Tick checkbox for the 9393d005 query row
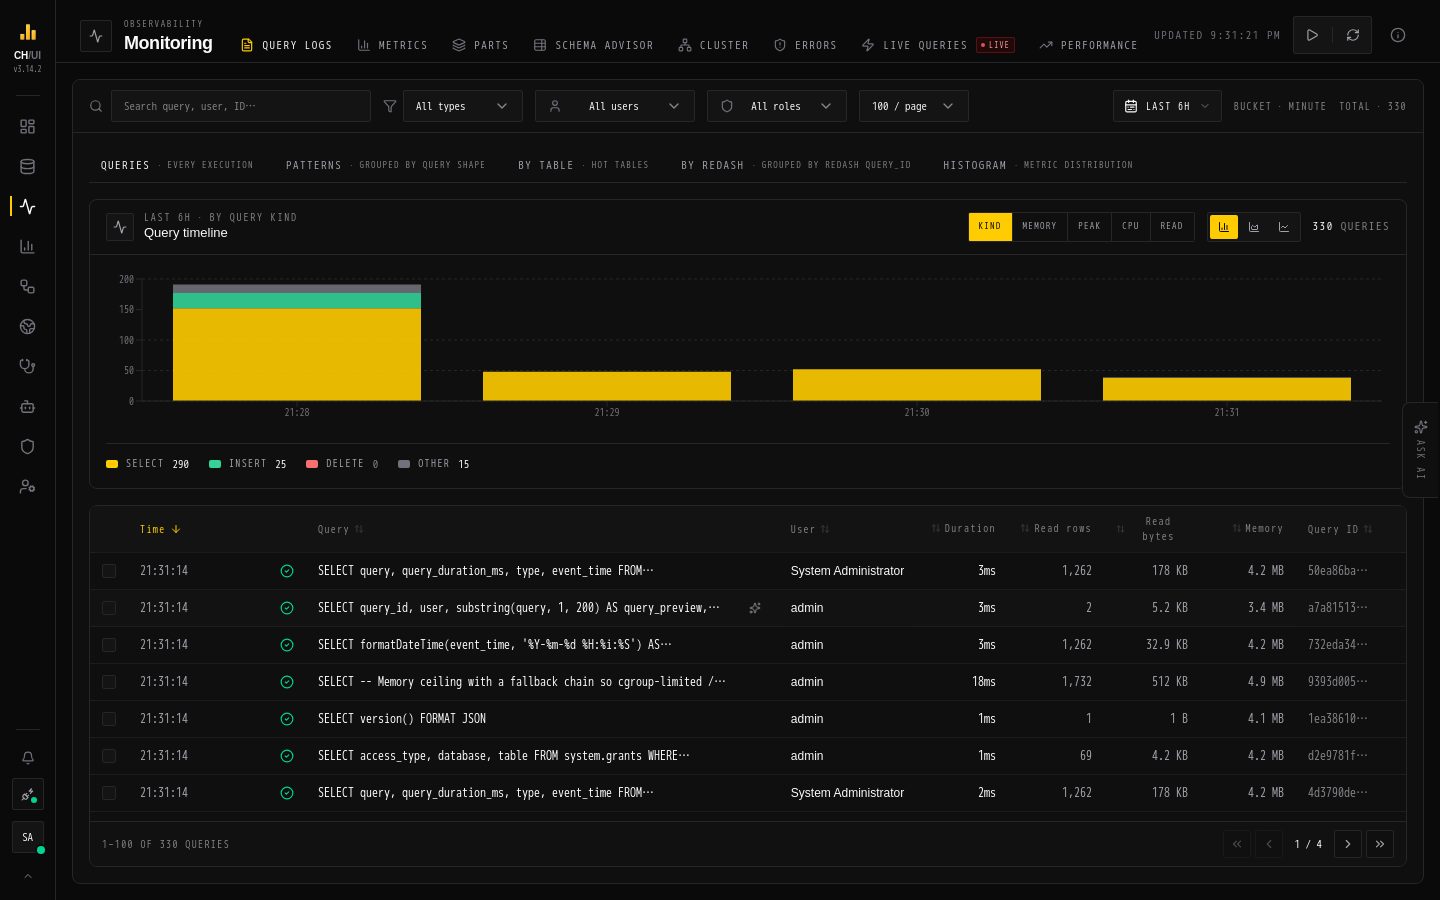 coord(109,682)
